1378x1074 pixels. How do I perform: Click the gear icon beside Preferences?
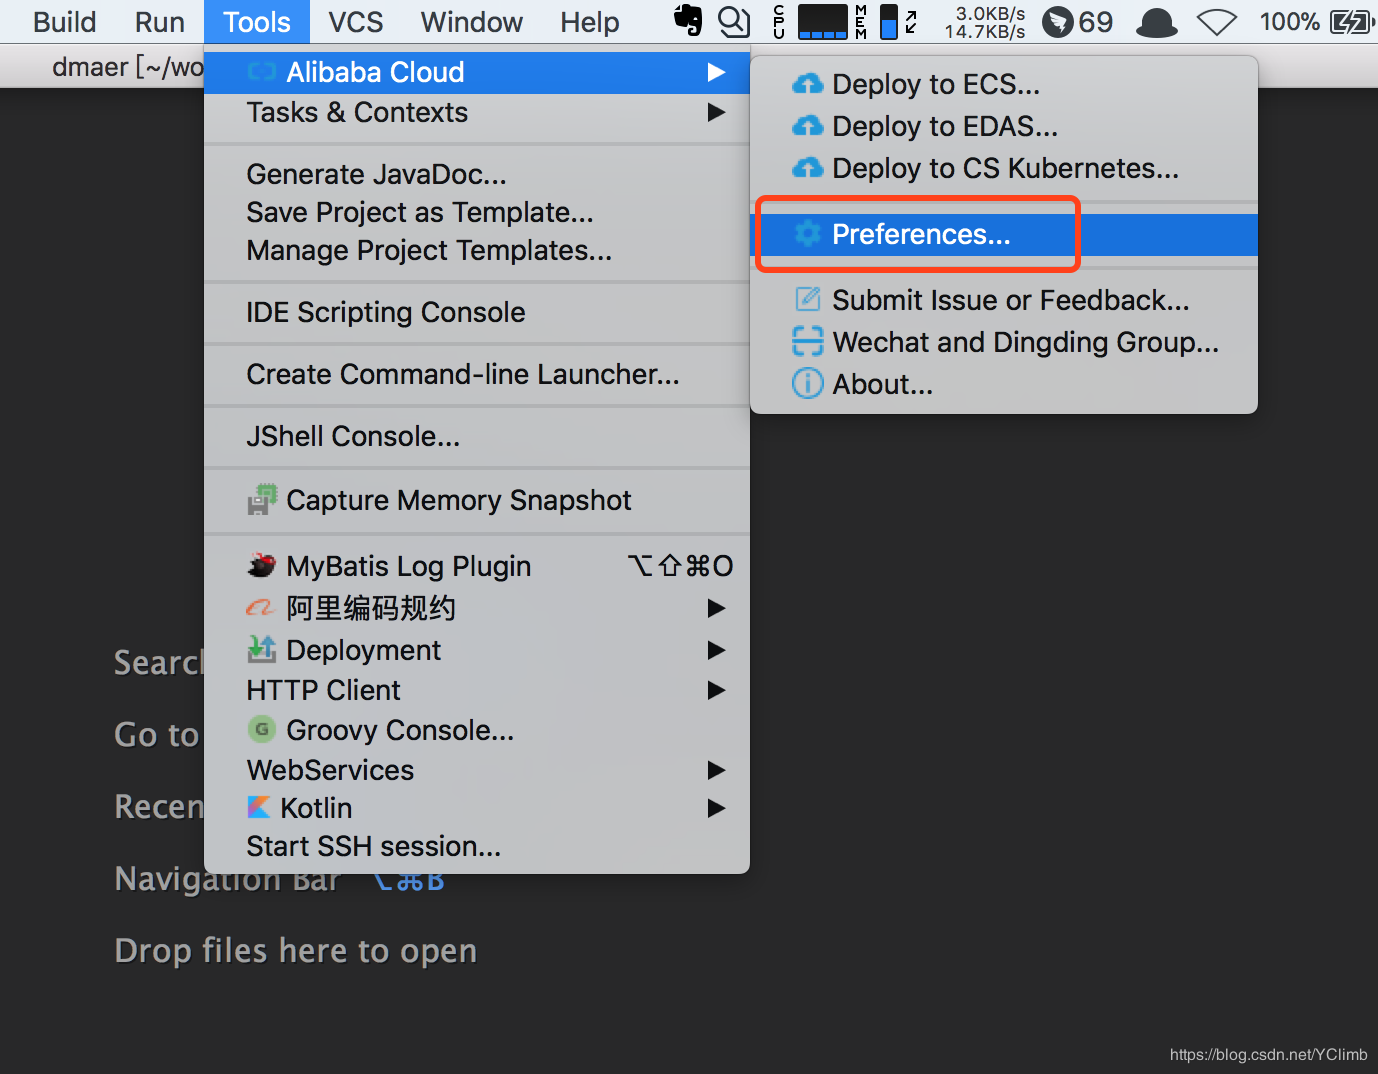click(x=807, y=234)
